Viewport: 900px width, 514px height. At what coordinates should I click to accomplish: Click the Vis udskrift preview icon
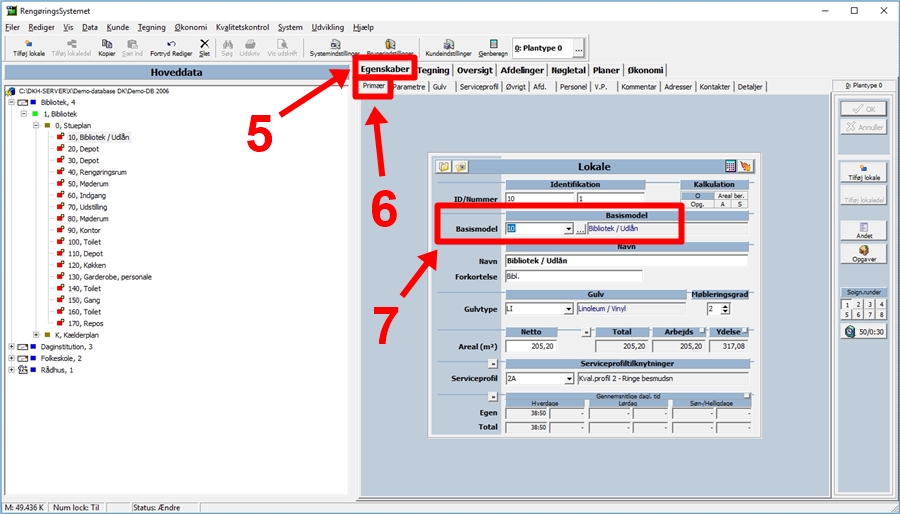coord(282,48)
